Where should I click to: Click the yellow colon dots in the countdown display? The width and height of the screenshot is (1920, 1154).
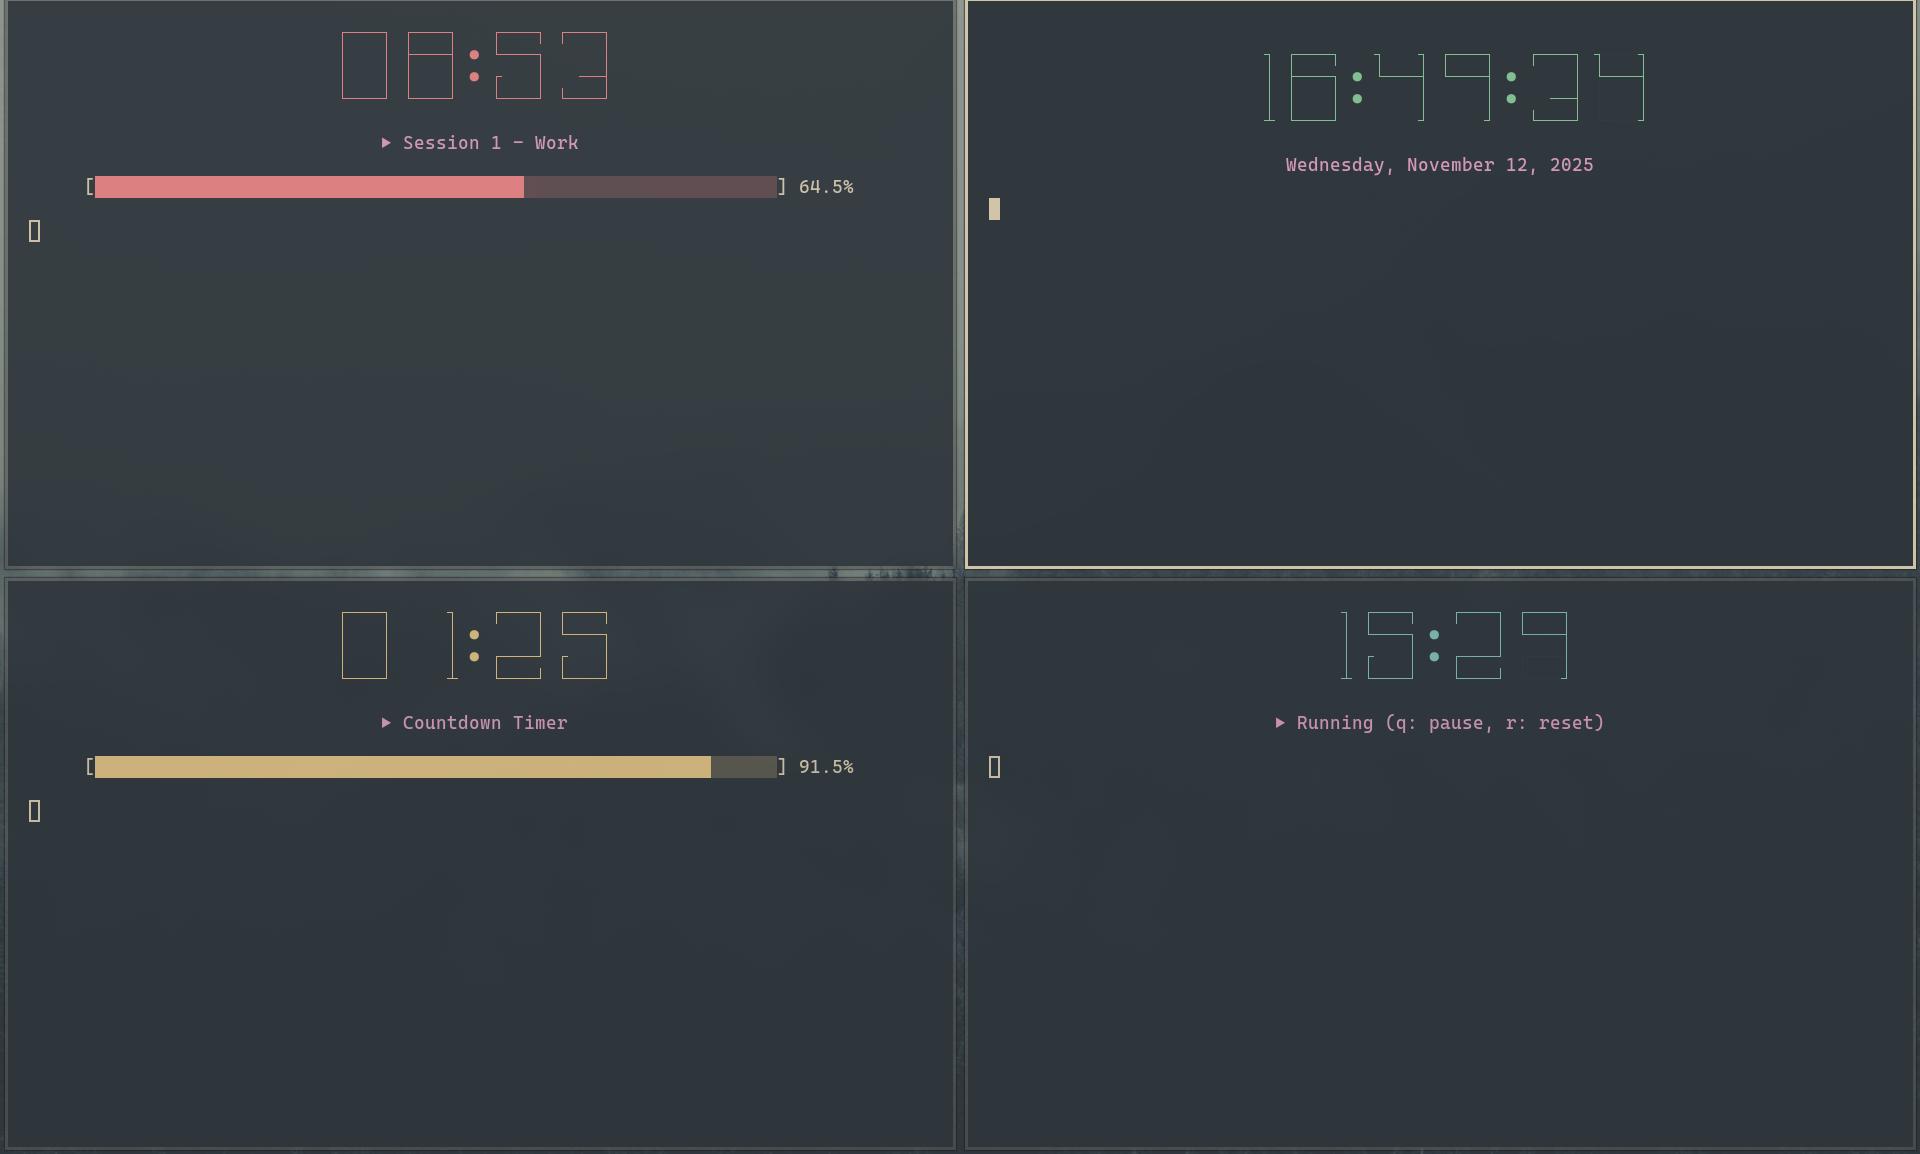[476, 645]
